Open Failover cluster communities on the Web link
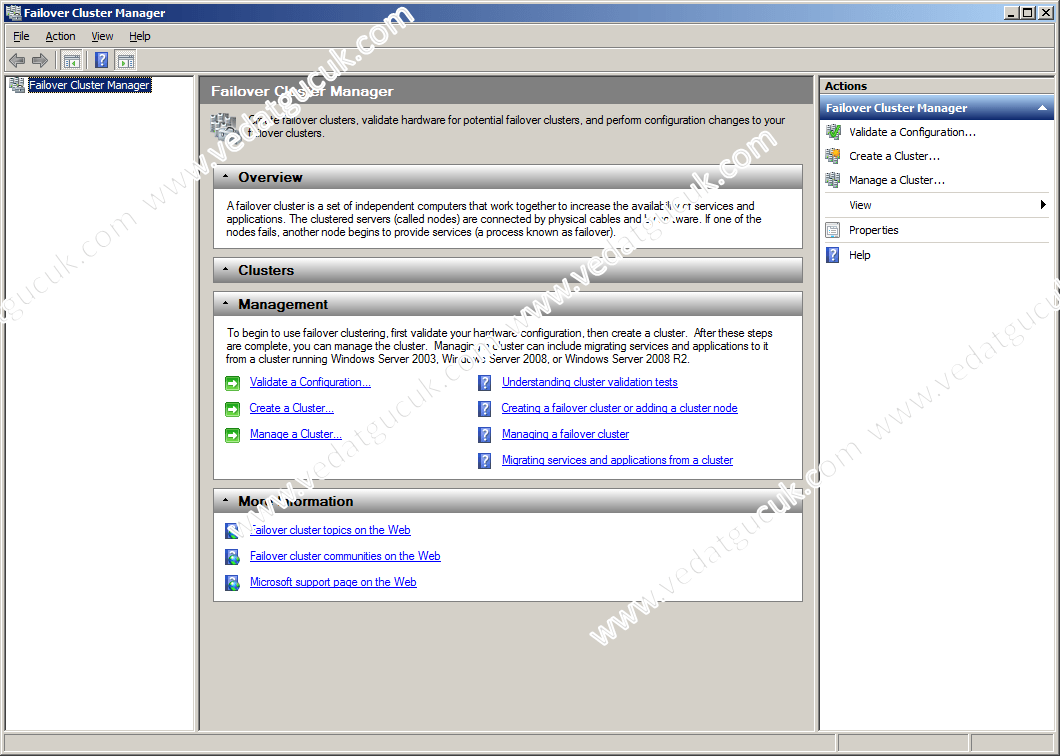The height and width of the screenshot is (756, 1060). (x=345, y=556)
